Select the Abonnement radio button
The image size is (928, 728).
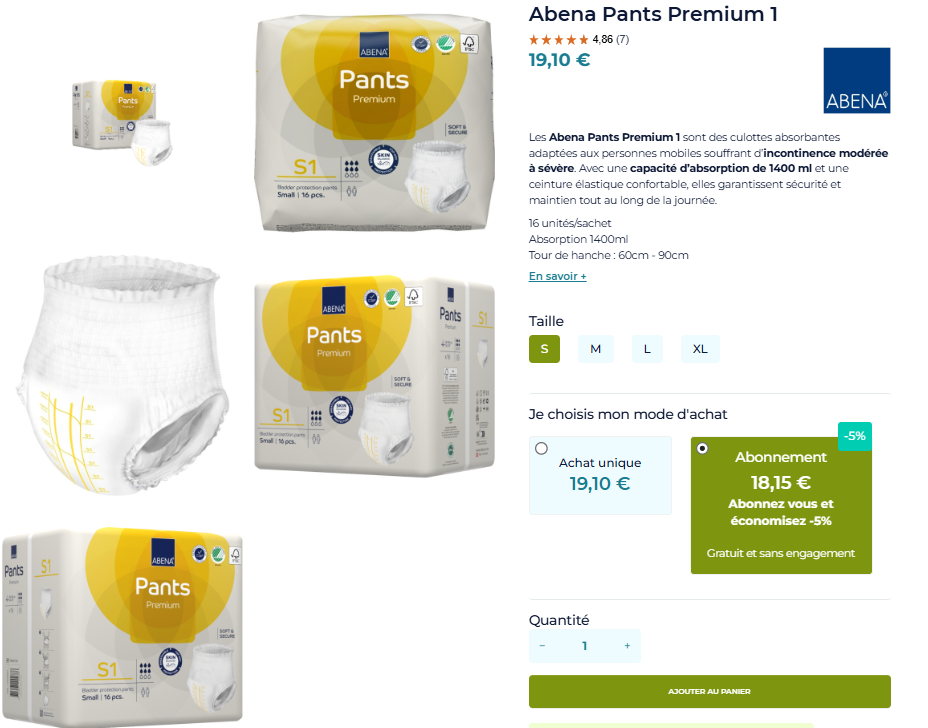click(703, 448)
